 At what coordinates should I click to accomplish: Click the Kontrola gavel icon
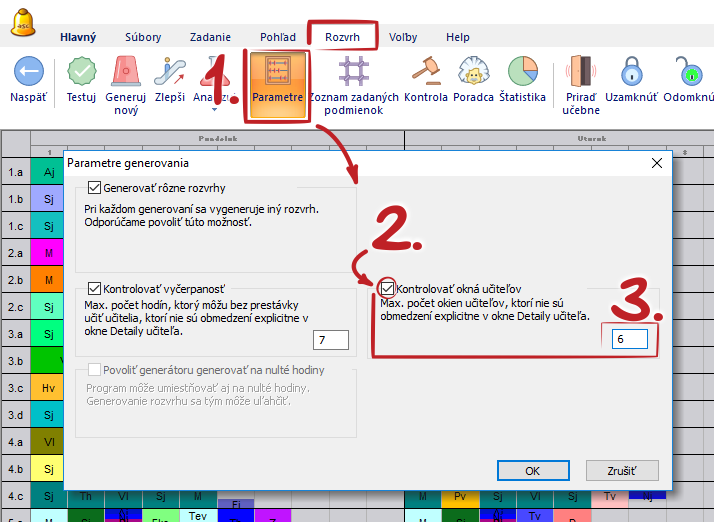[427, 72]
